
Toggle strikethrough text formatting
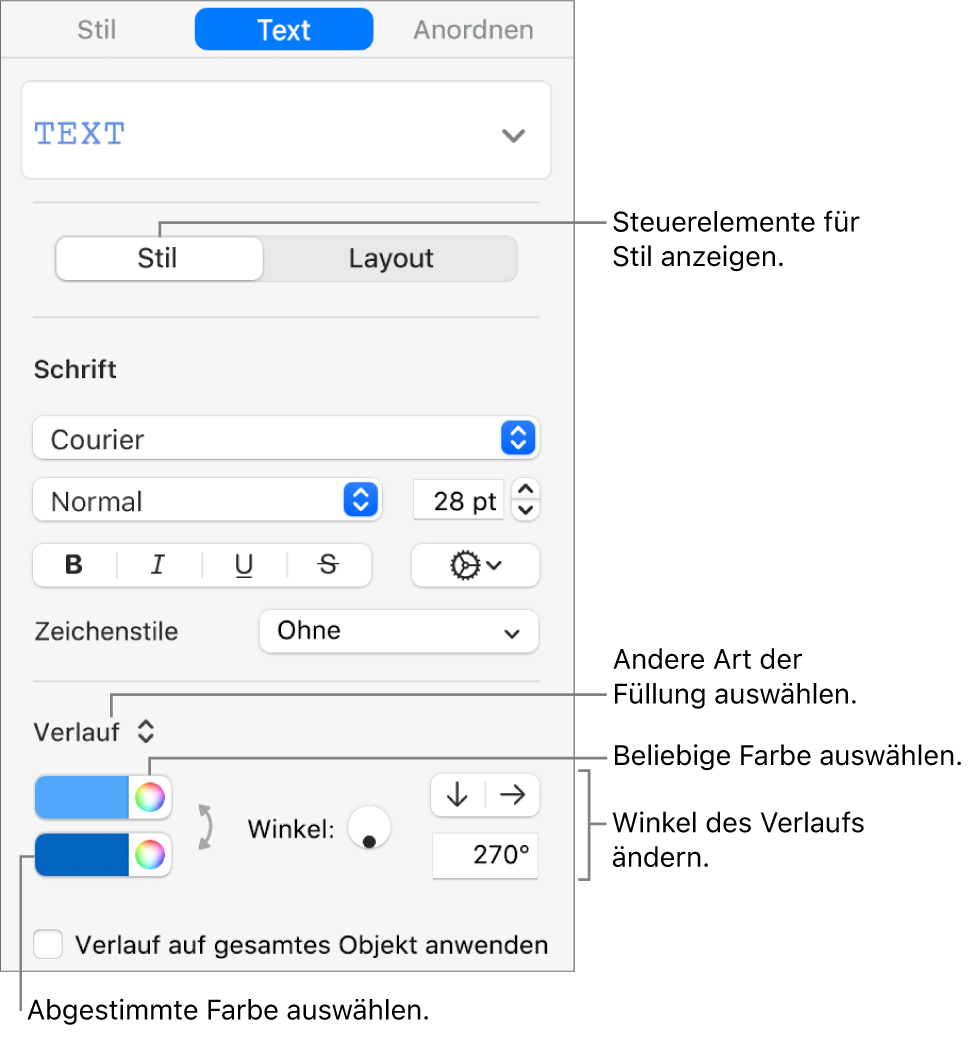[328, 565]
